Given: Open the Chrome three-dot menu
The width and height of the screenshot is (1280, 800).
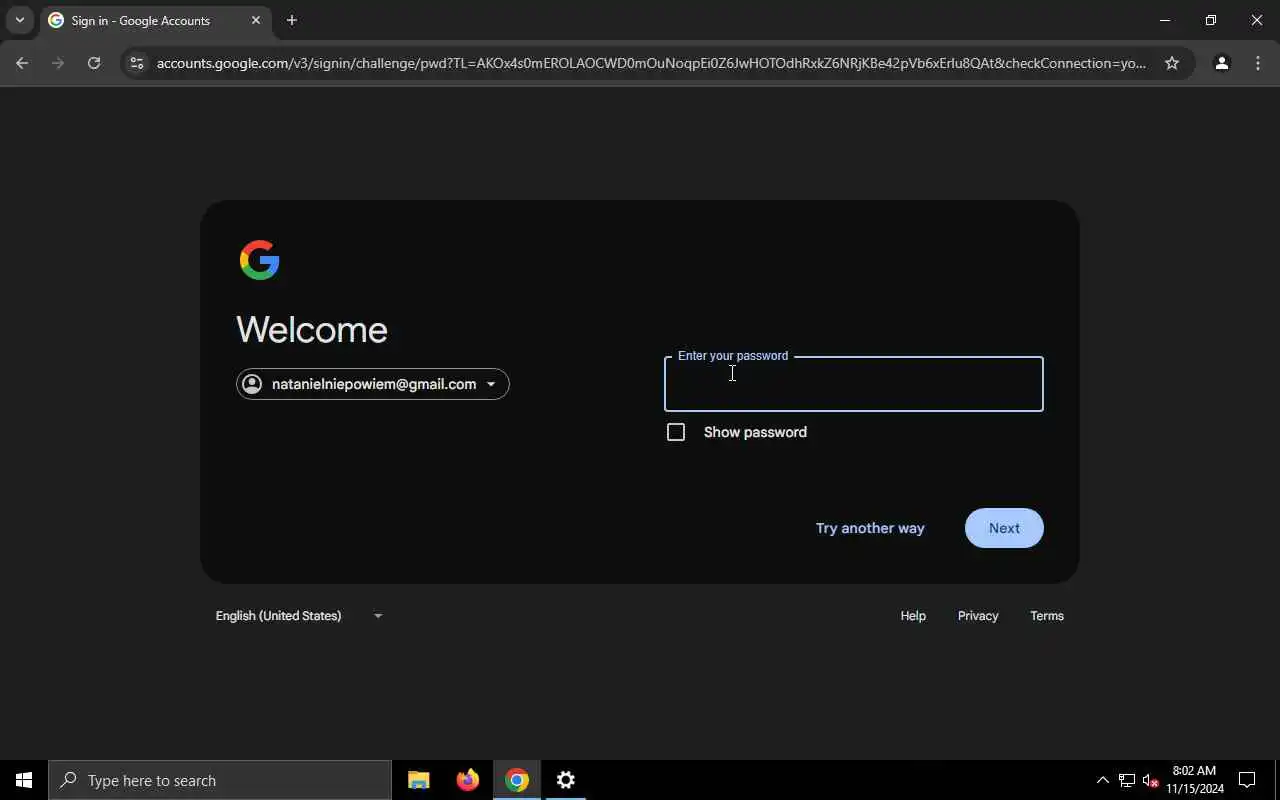Looking at the screenshot, I should coord(1258,63).
